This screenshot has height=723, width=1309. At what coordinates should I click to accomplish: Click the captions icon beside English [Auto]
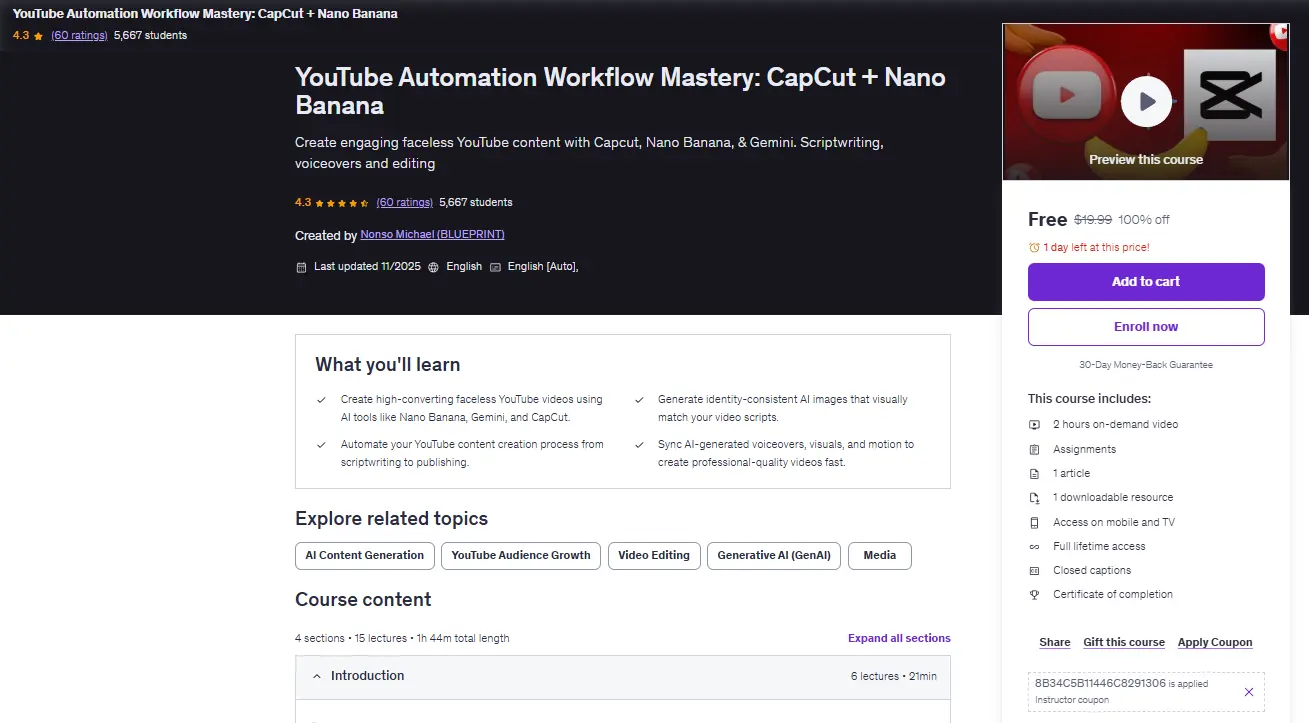495,267
